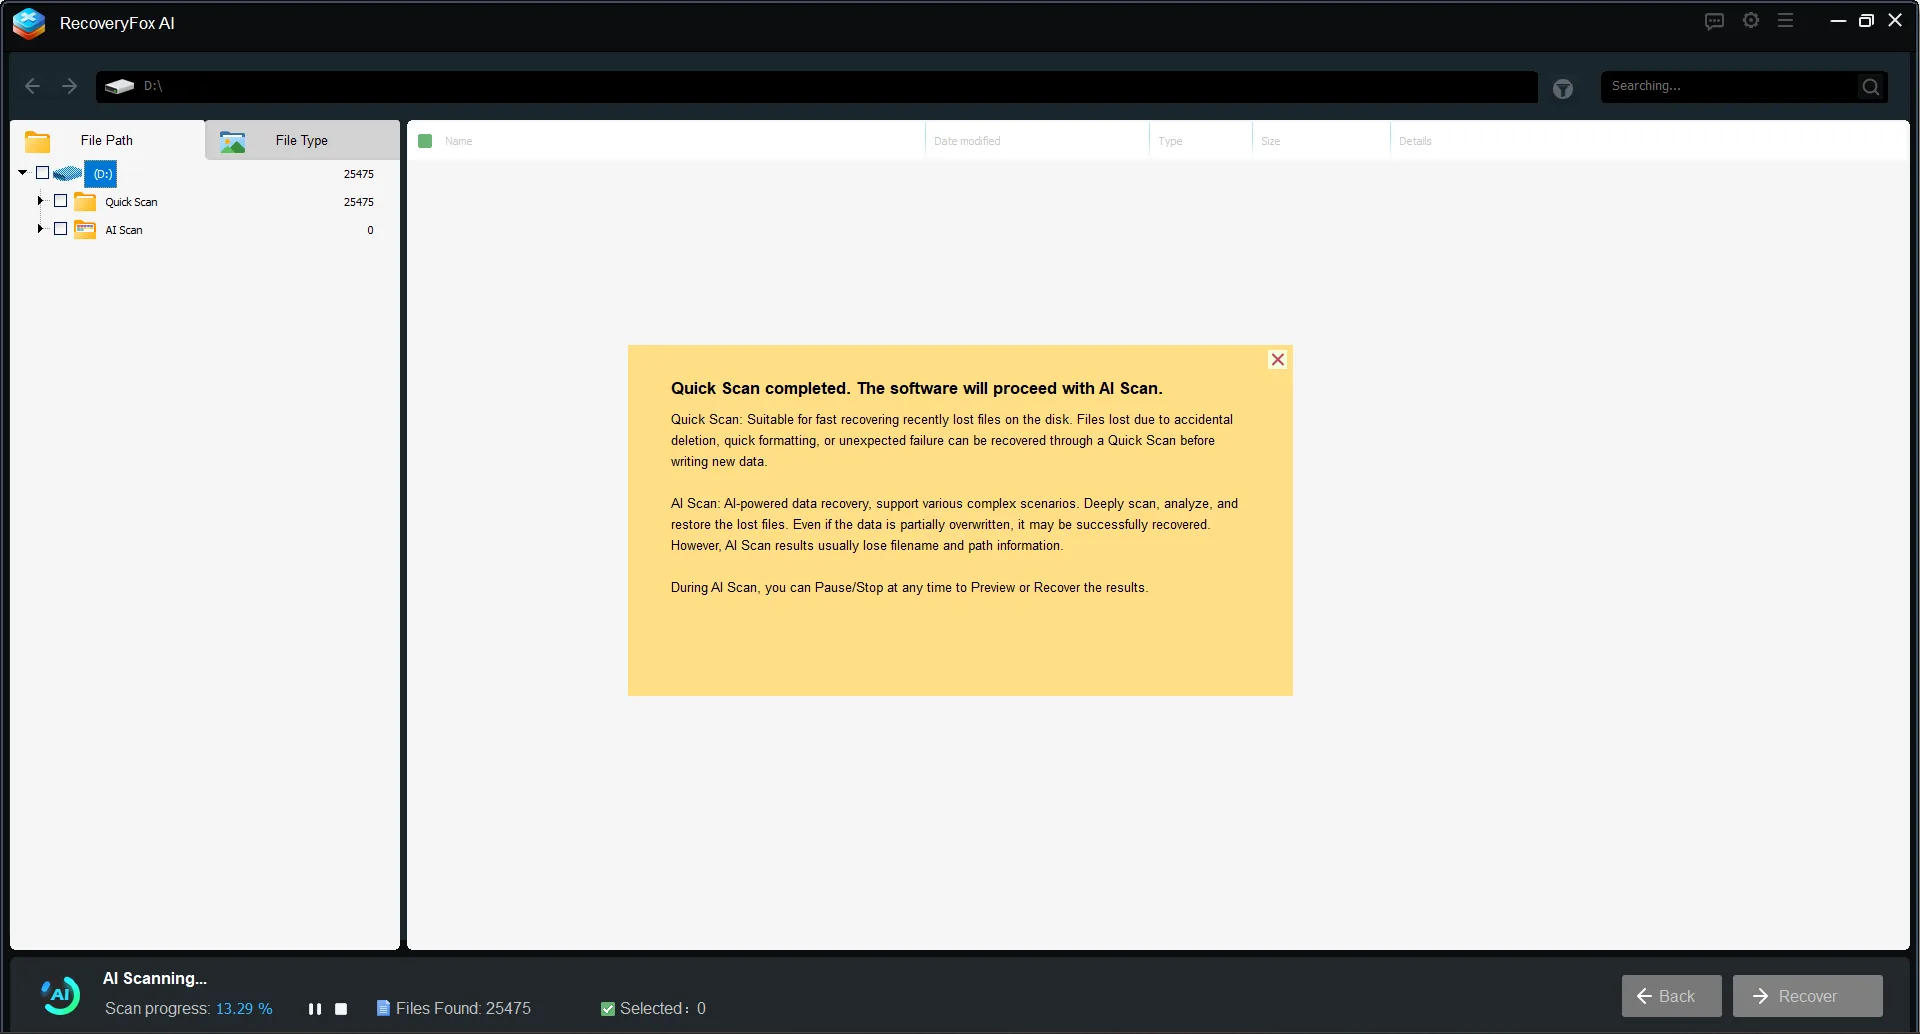Screen dimensions: 1920x1034
Task: Switch to the File Type tab
Action: [302, 140]
